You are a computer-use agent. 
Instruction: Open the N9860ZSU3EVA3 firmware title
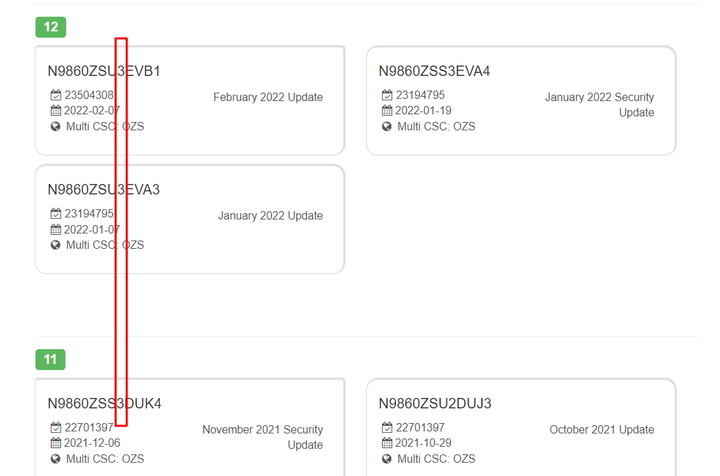tap(104, 189)
